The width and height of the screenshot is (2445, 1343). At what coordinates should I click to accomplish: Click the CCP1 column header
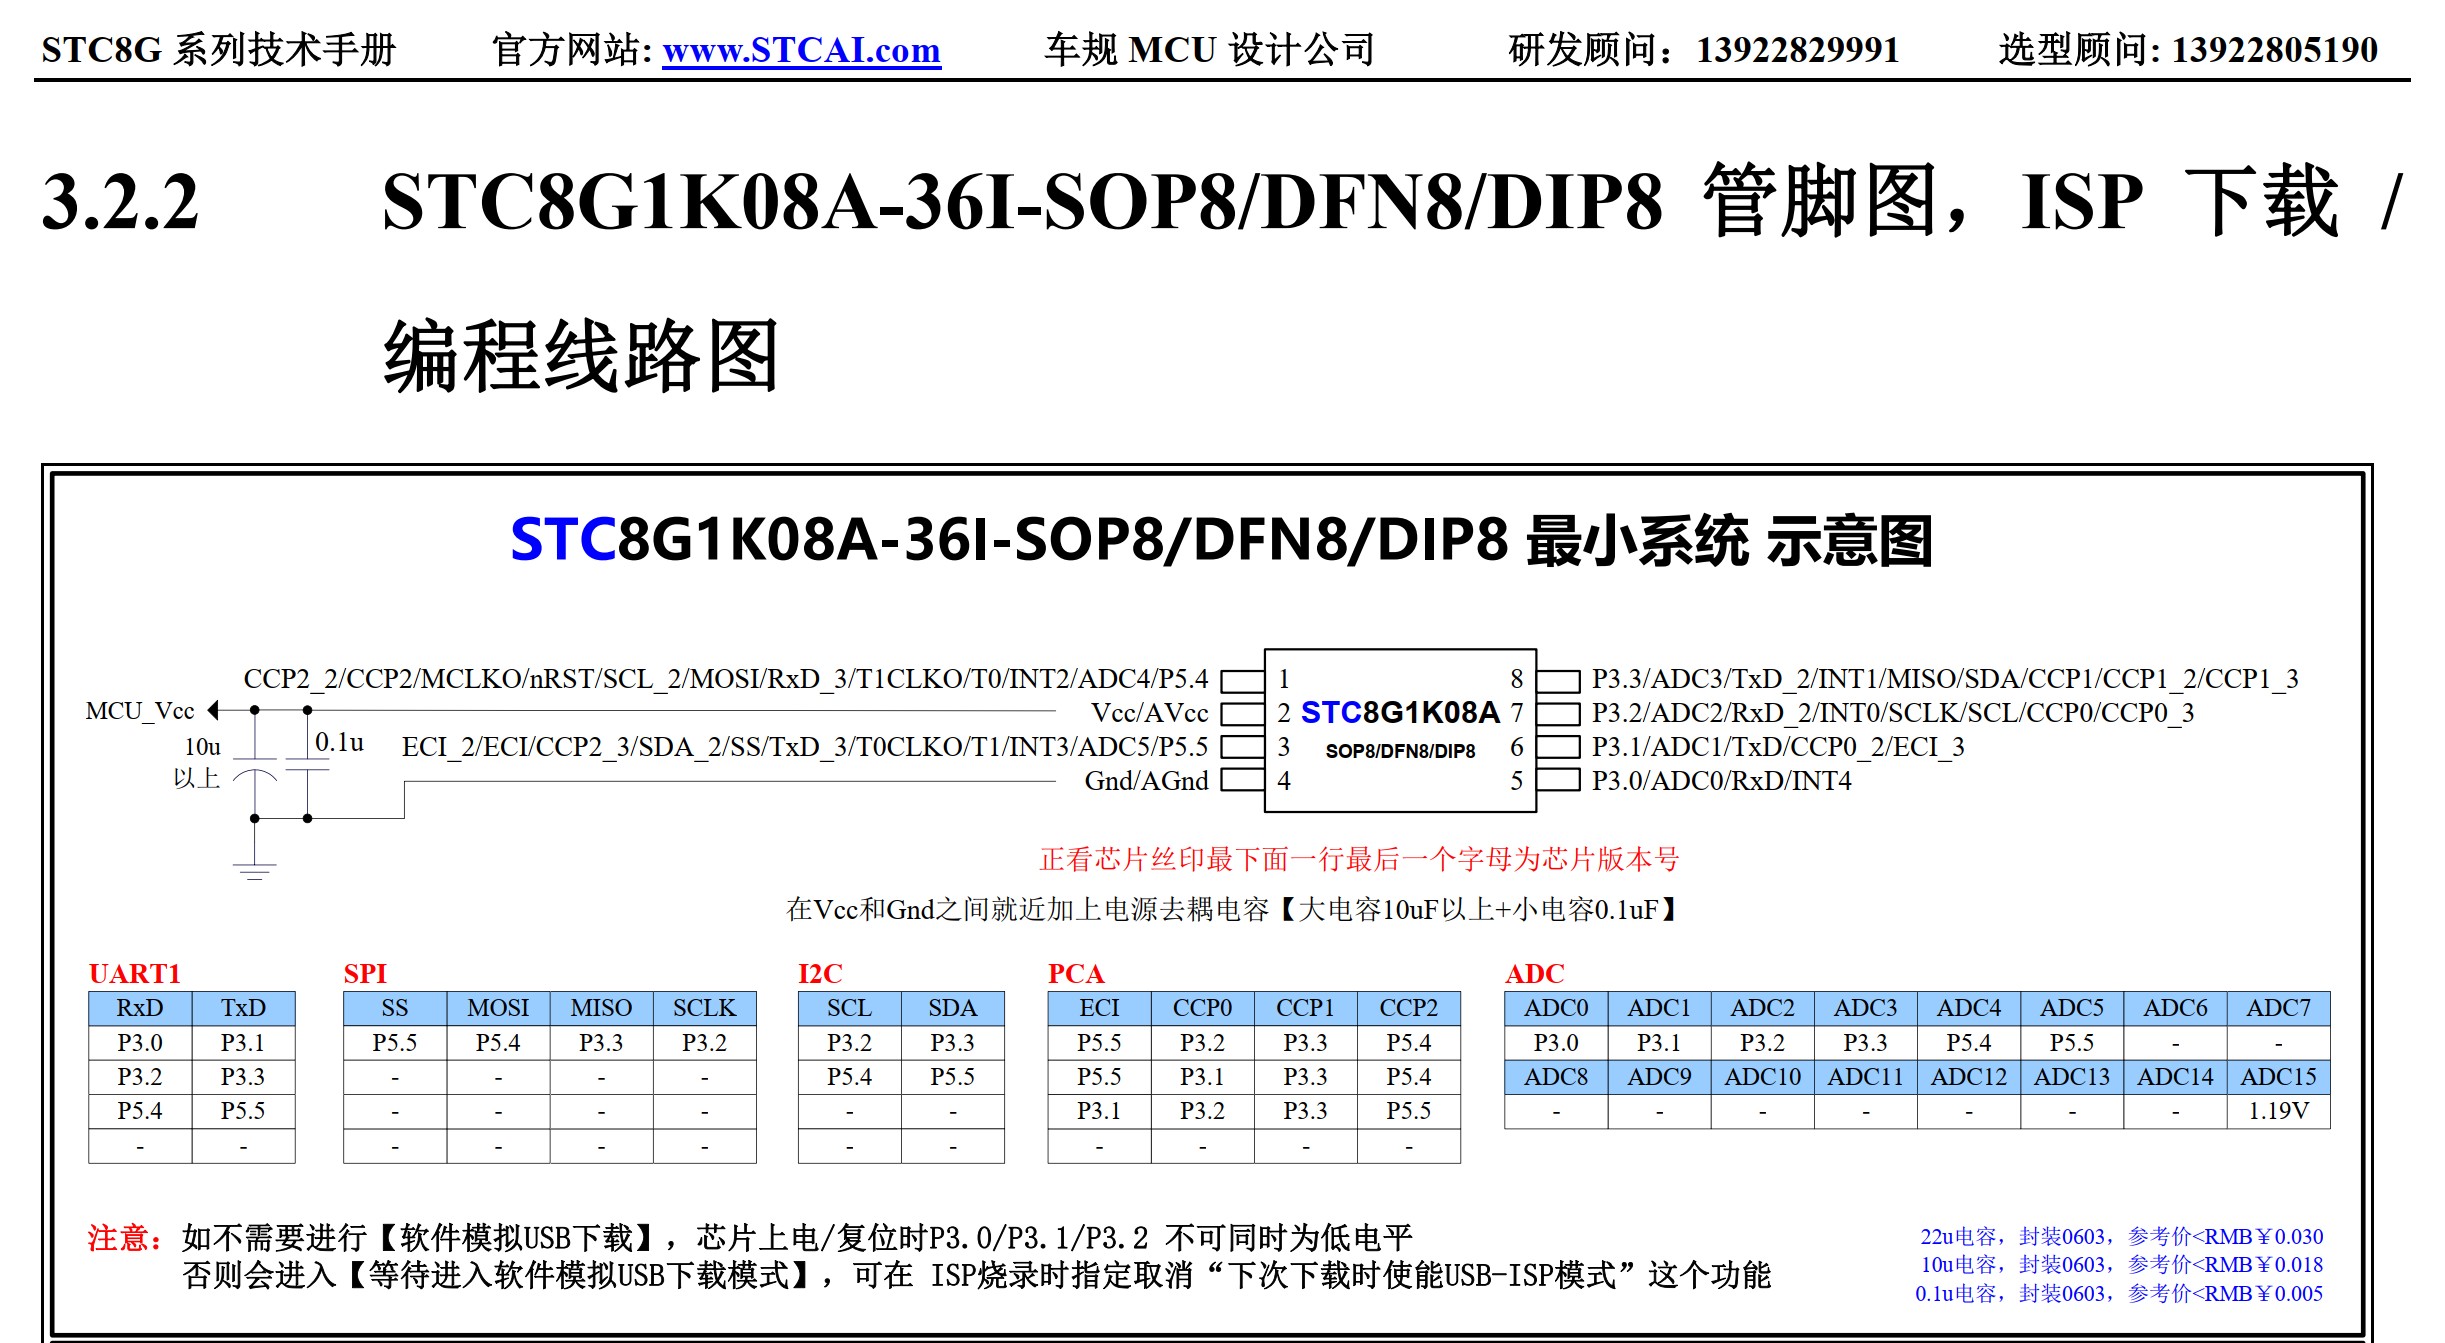tap(1305, 1008)
